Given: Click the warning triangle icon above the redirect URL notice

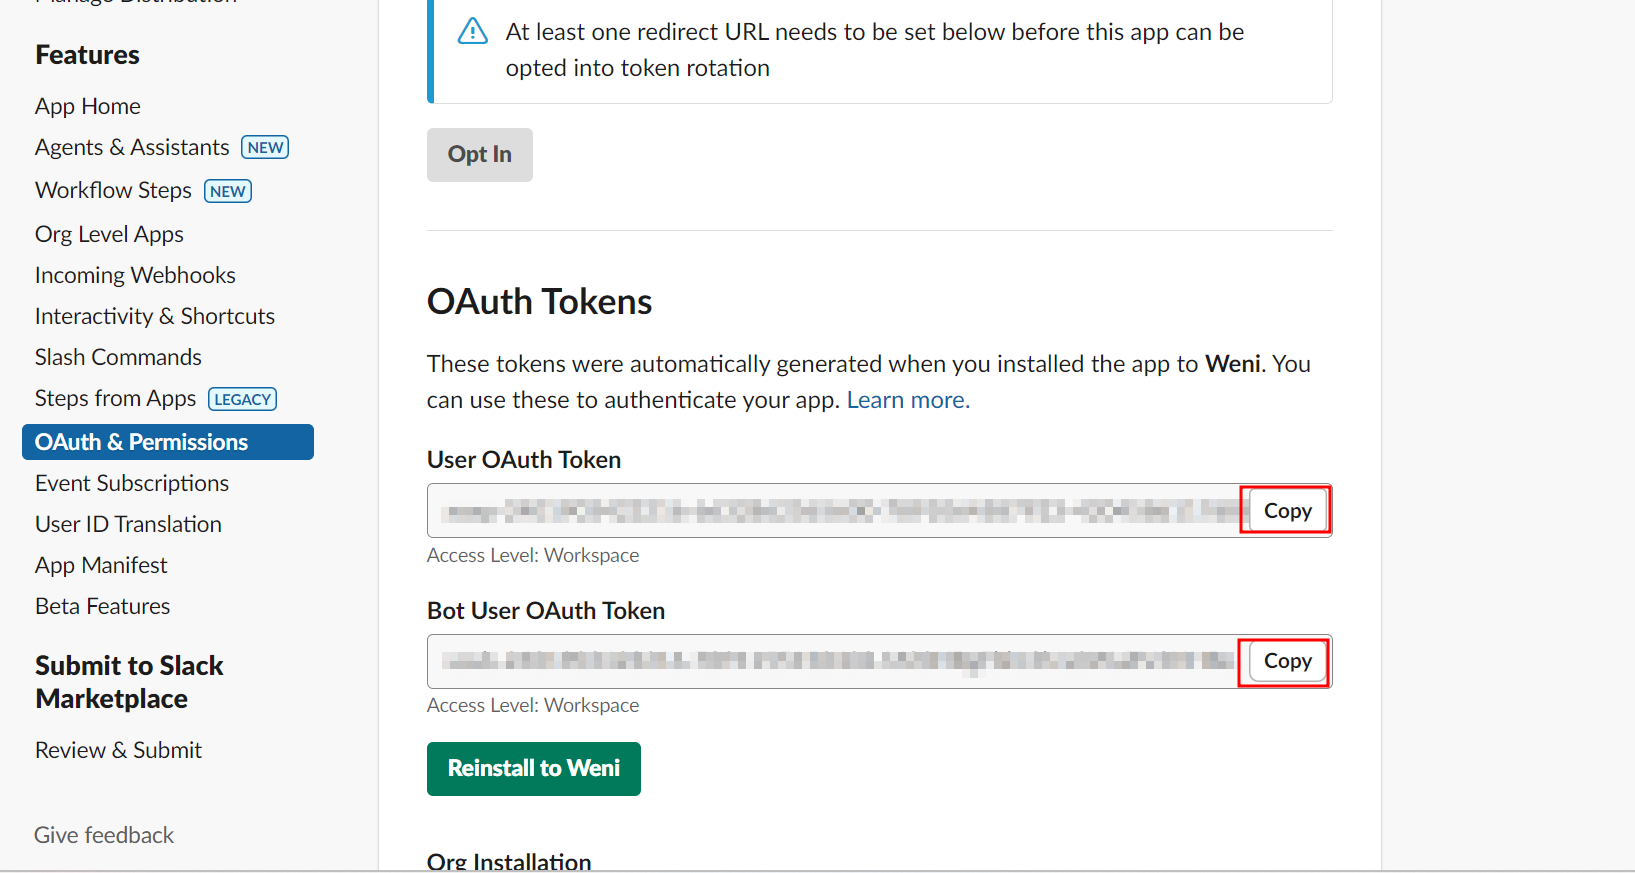Looking at the screenshot, I should [471, 31].
